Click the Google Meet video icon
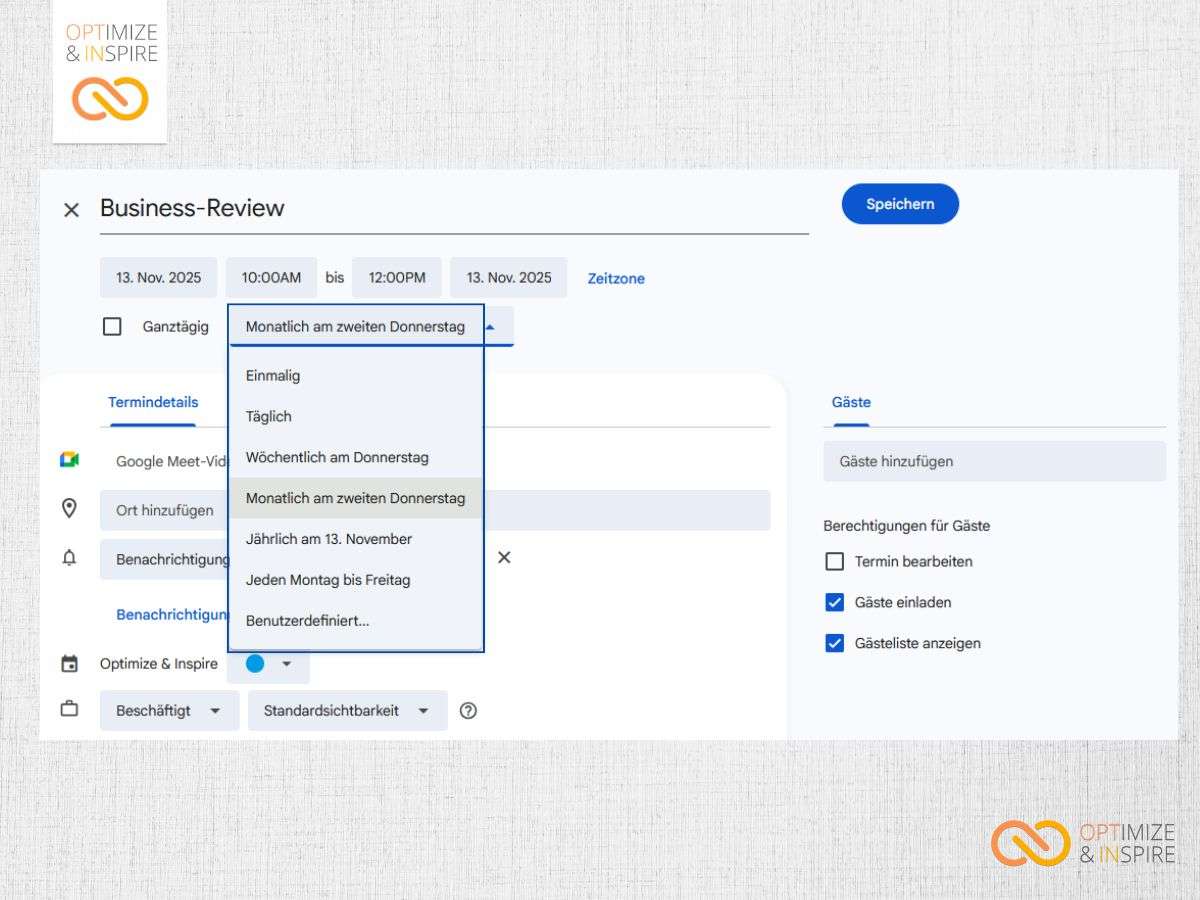Image resolution: width=1200 pixels, height=900 pixels. [69, 460]
